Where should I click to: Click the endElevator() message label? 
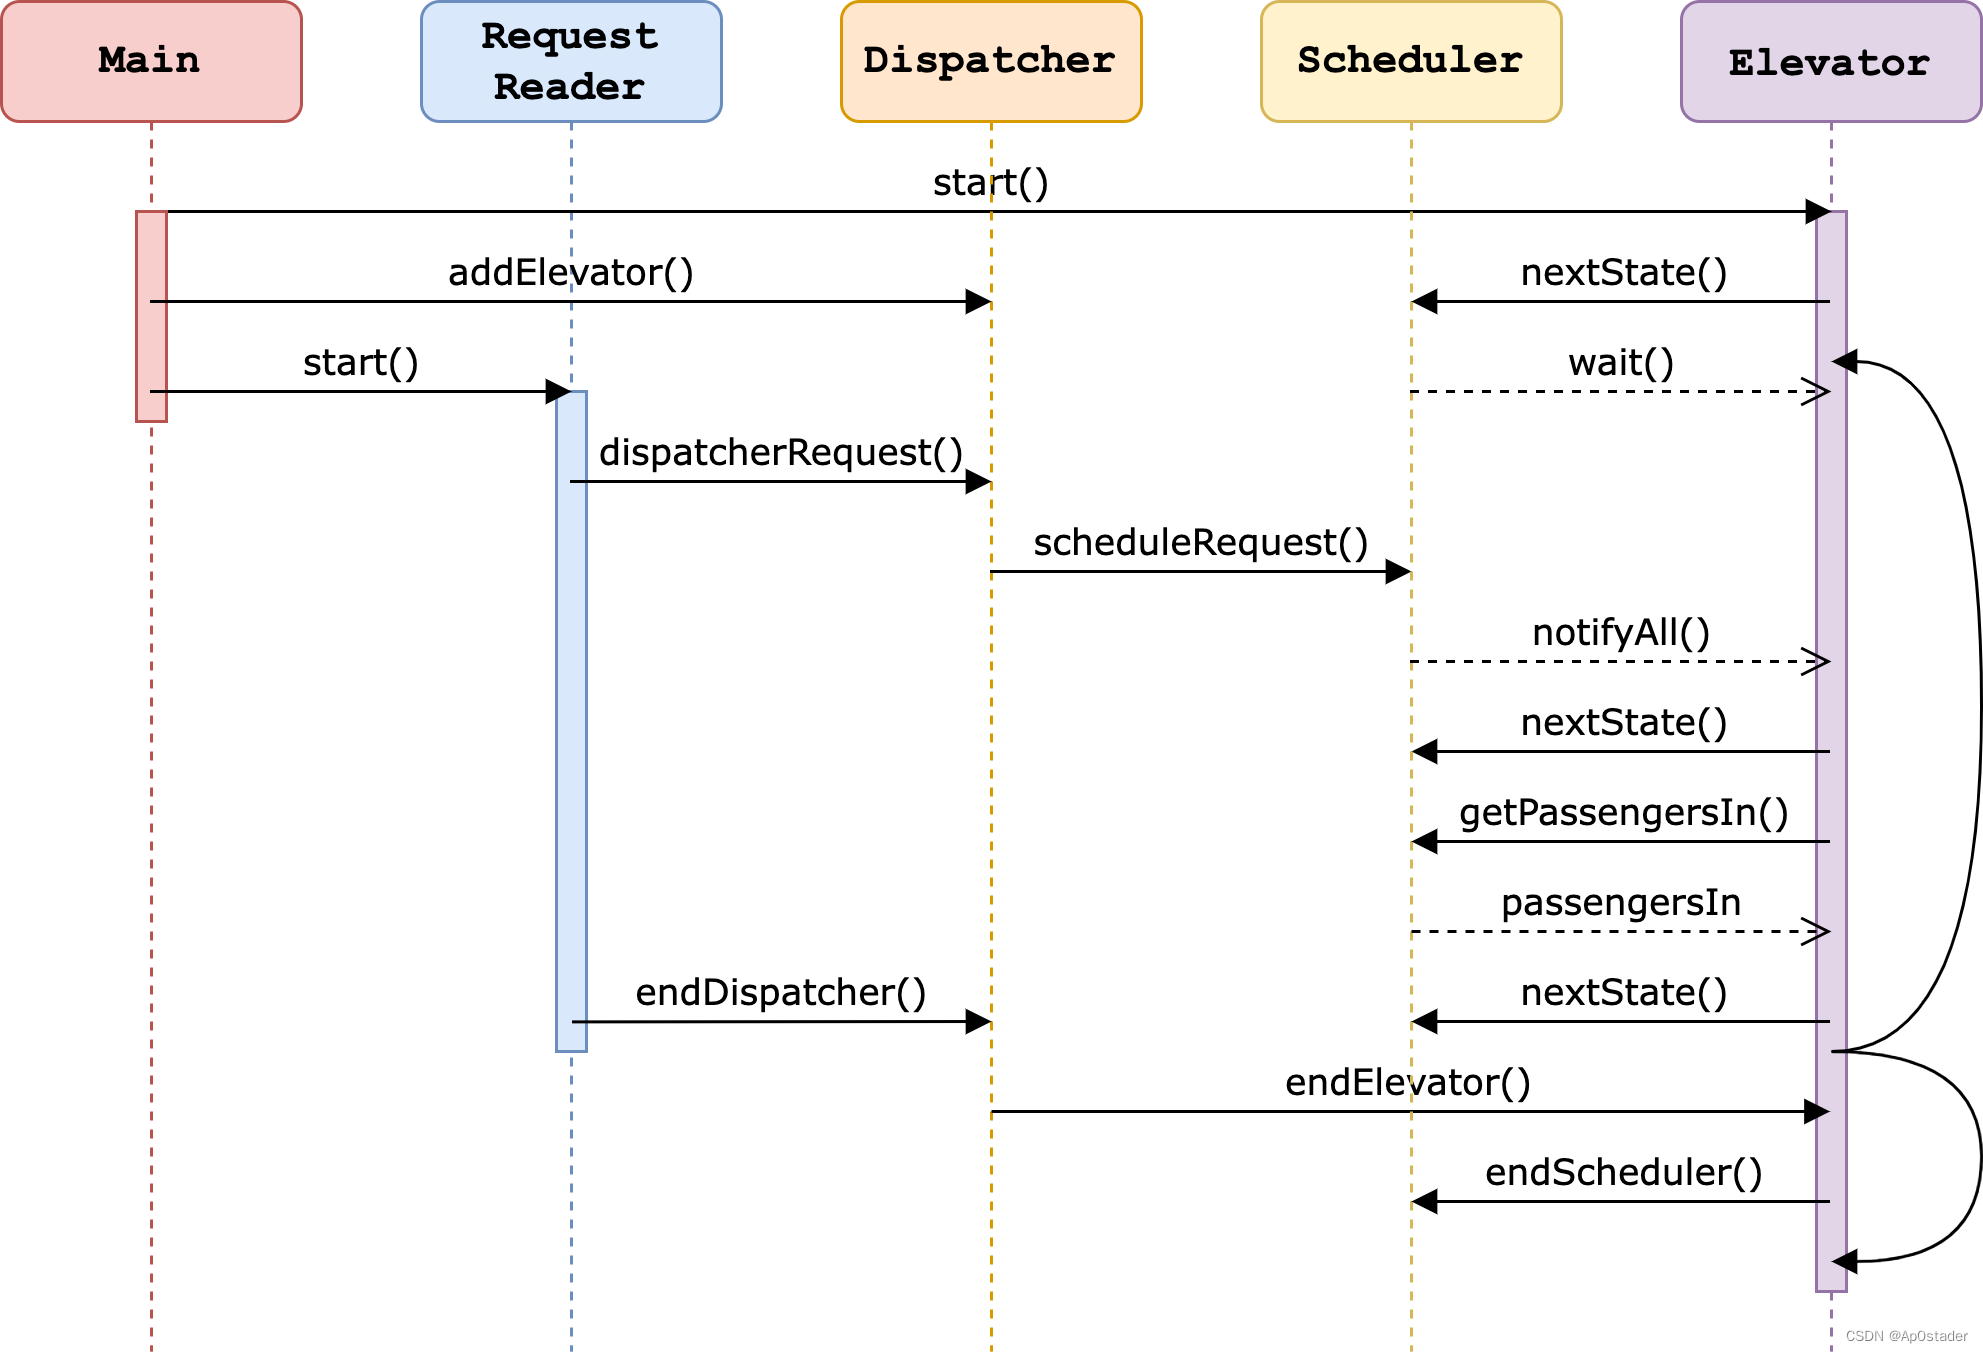(x=1408, y=1083)
